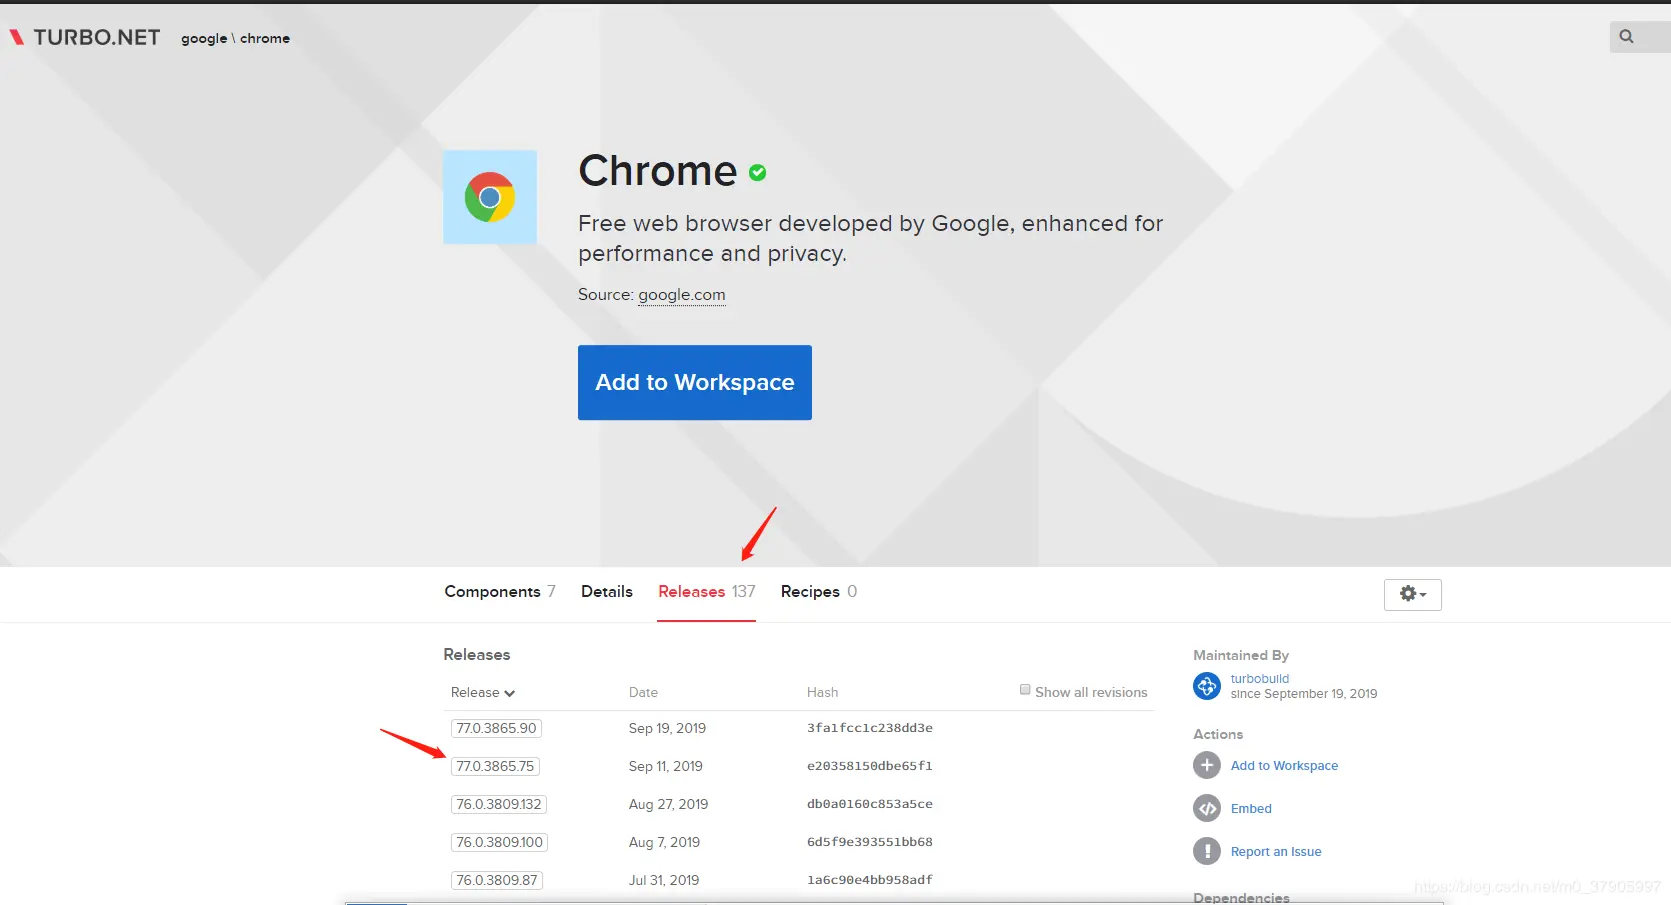Click the date Sep 19, 2019
This screenshot has width=1671, height=905.
pos(667,728)
